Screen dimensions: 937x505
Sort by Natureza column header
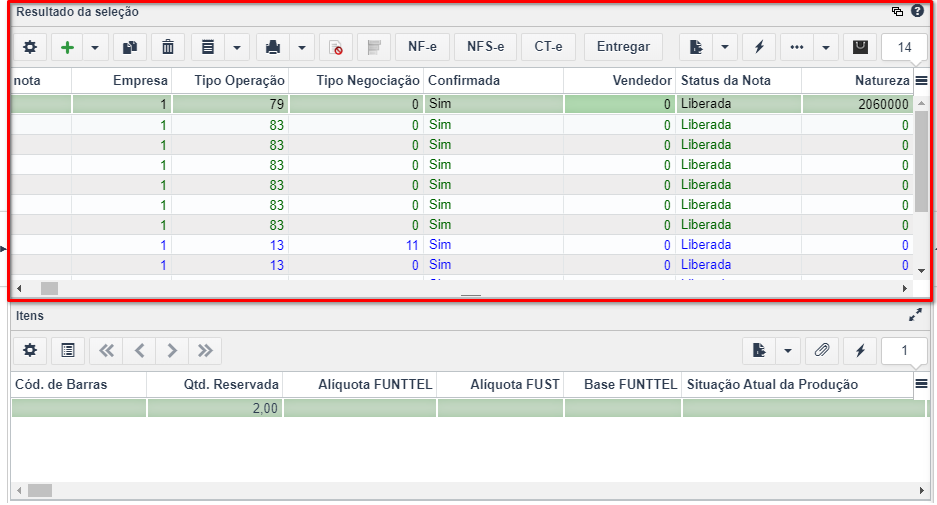pos(857,81)
